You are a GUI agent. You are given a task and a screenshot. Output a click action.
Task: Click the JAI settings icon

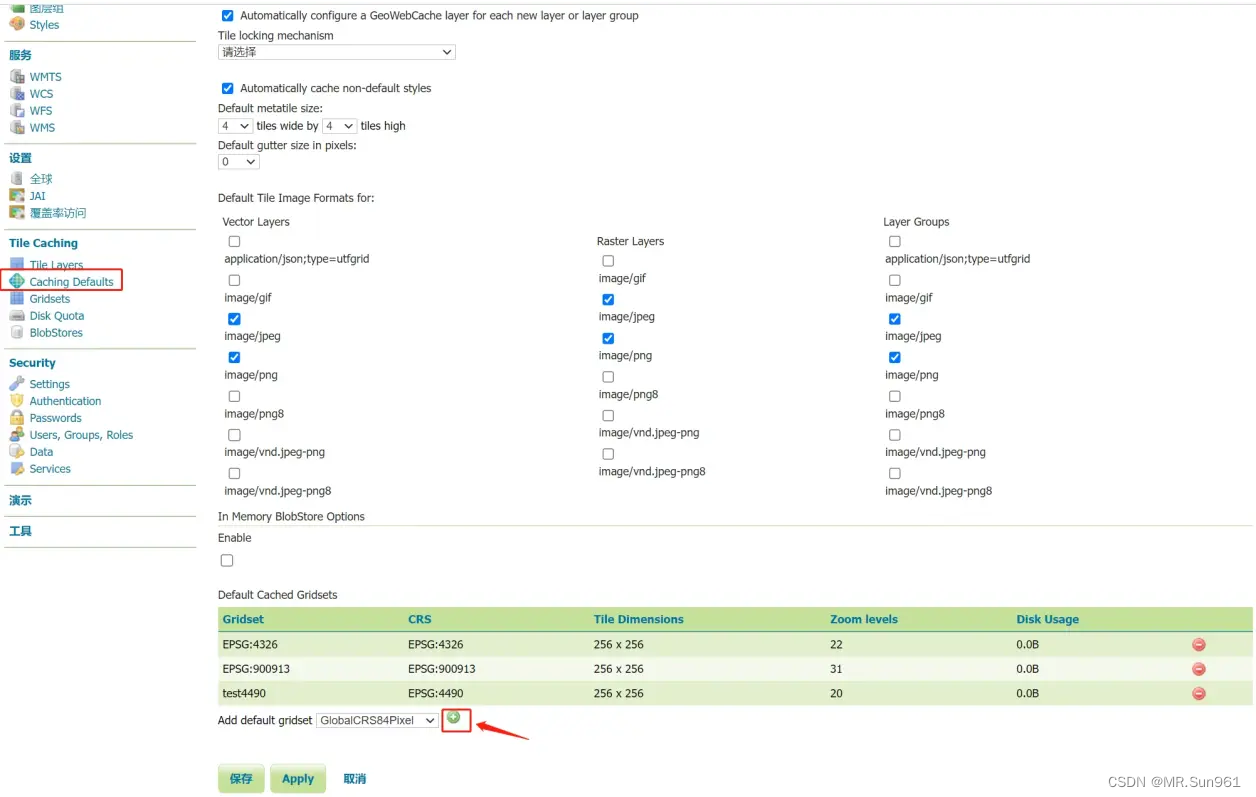click(x=17, y=195)
